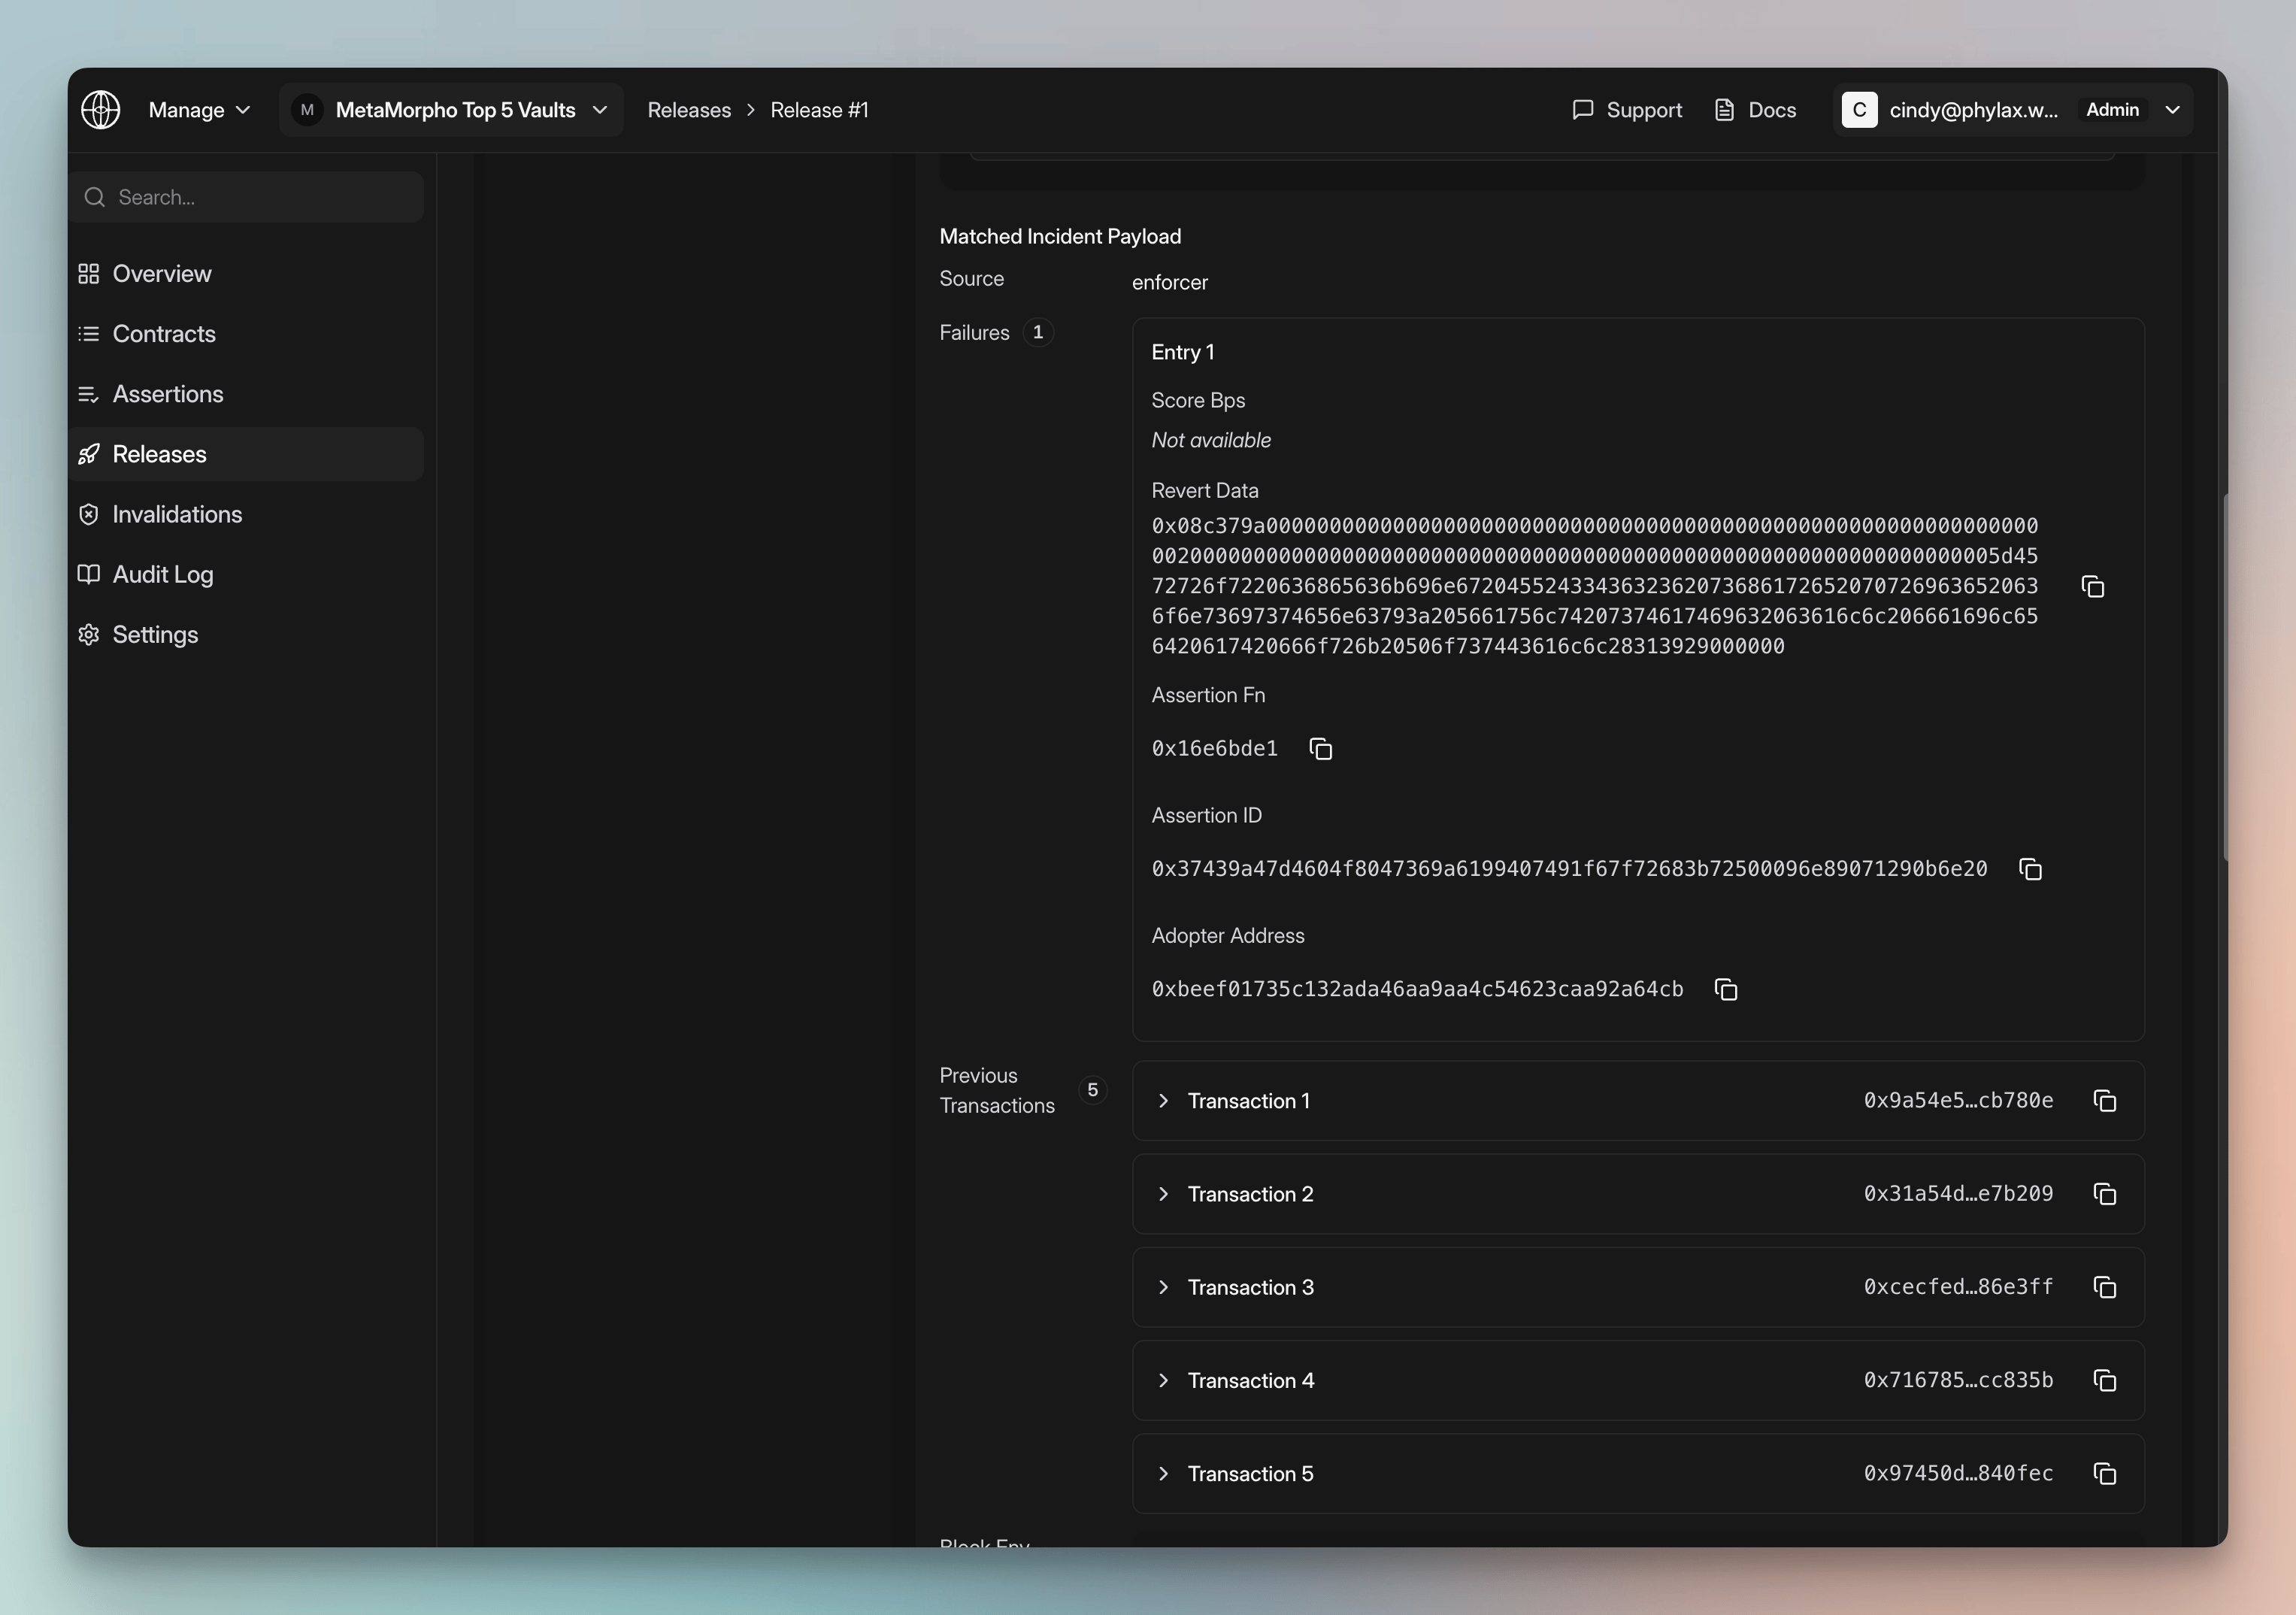Copy Assertion Fn 0x16e6bde1
2296x1615 pixels.
(1320, 749)
